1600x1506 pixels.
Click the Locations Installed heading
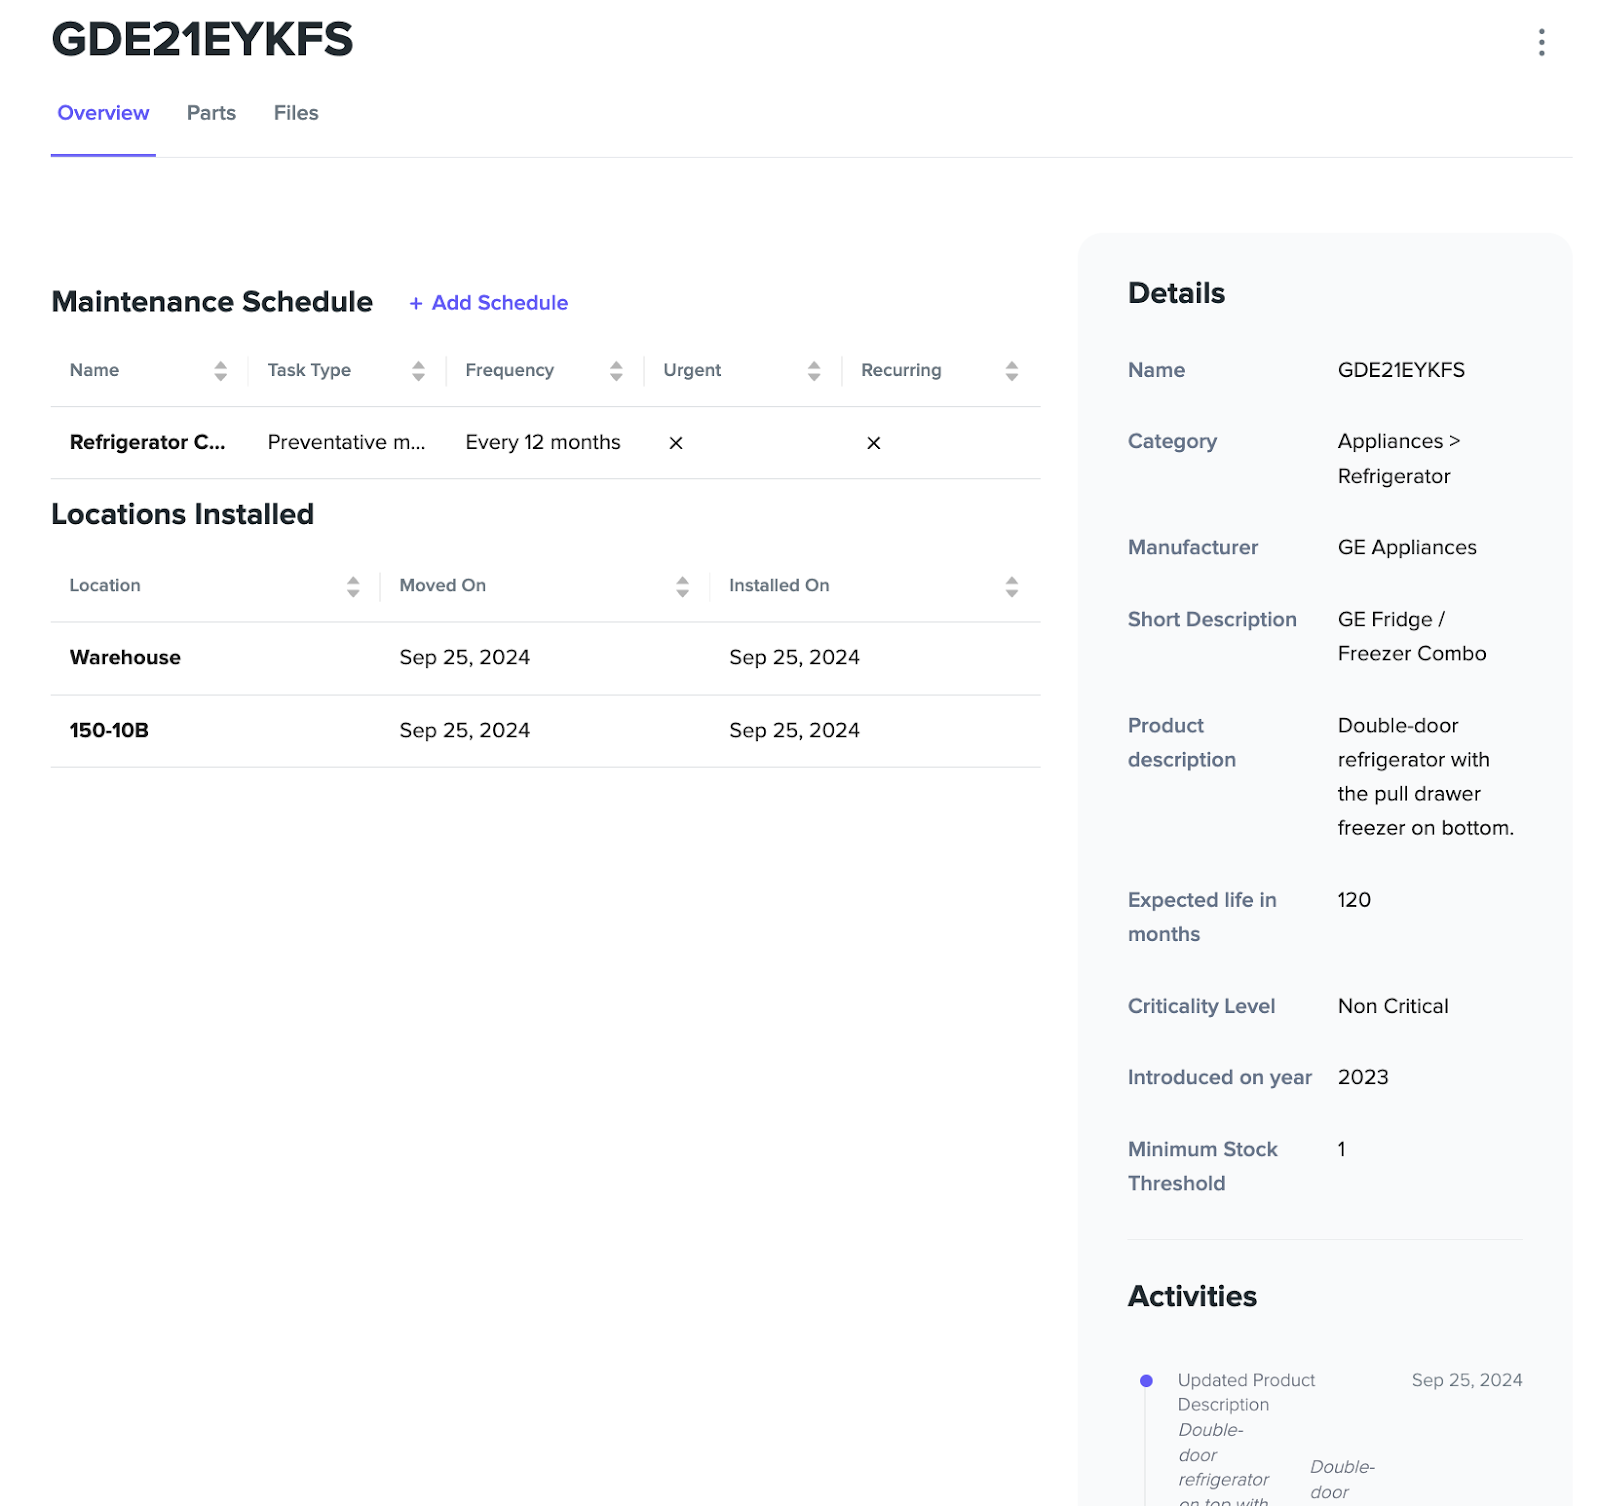click(x=182, y=514)
